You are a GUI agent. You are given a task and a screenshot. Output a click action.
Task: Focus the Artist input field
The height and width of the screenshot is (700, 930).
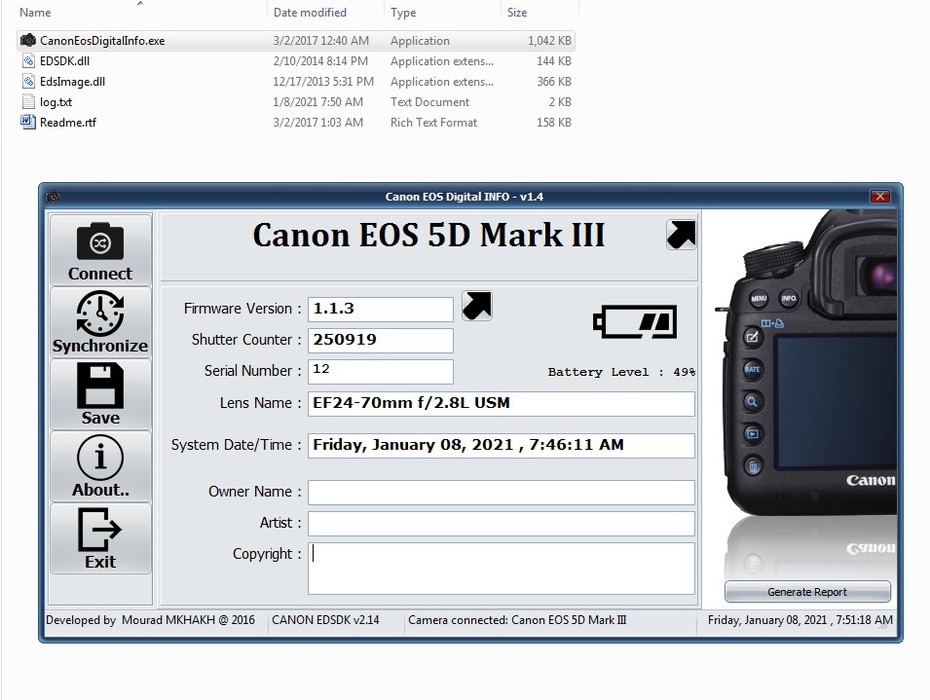[x=501, y=524]
